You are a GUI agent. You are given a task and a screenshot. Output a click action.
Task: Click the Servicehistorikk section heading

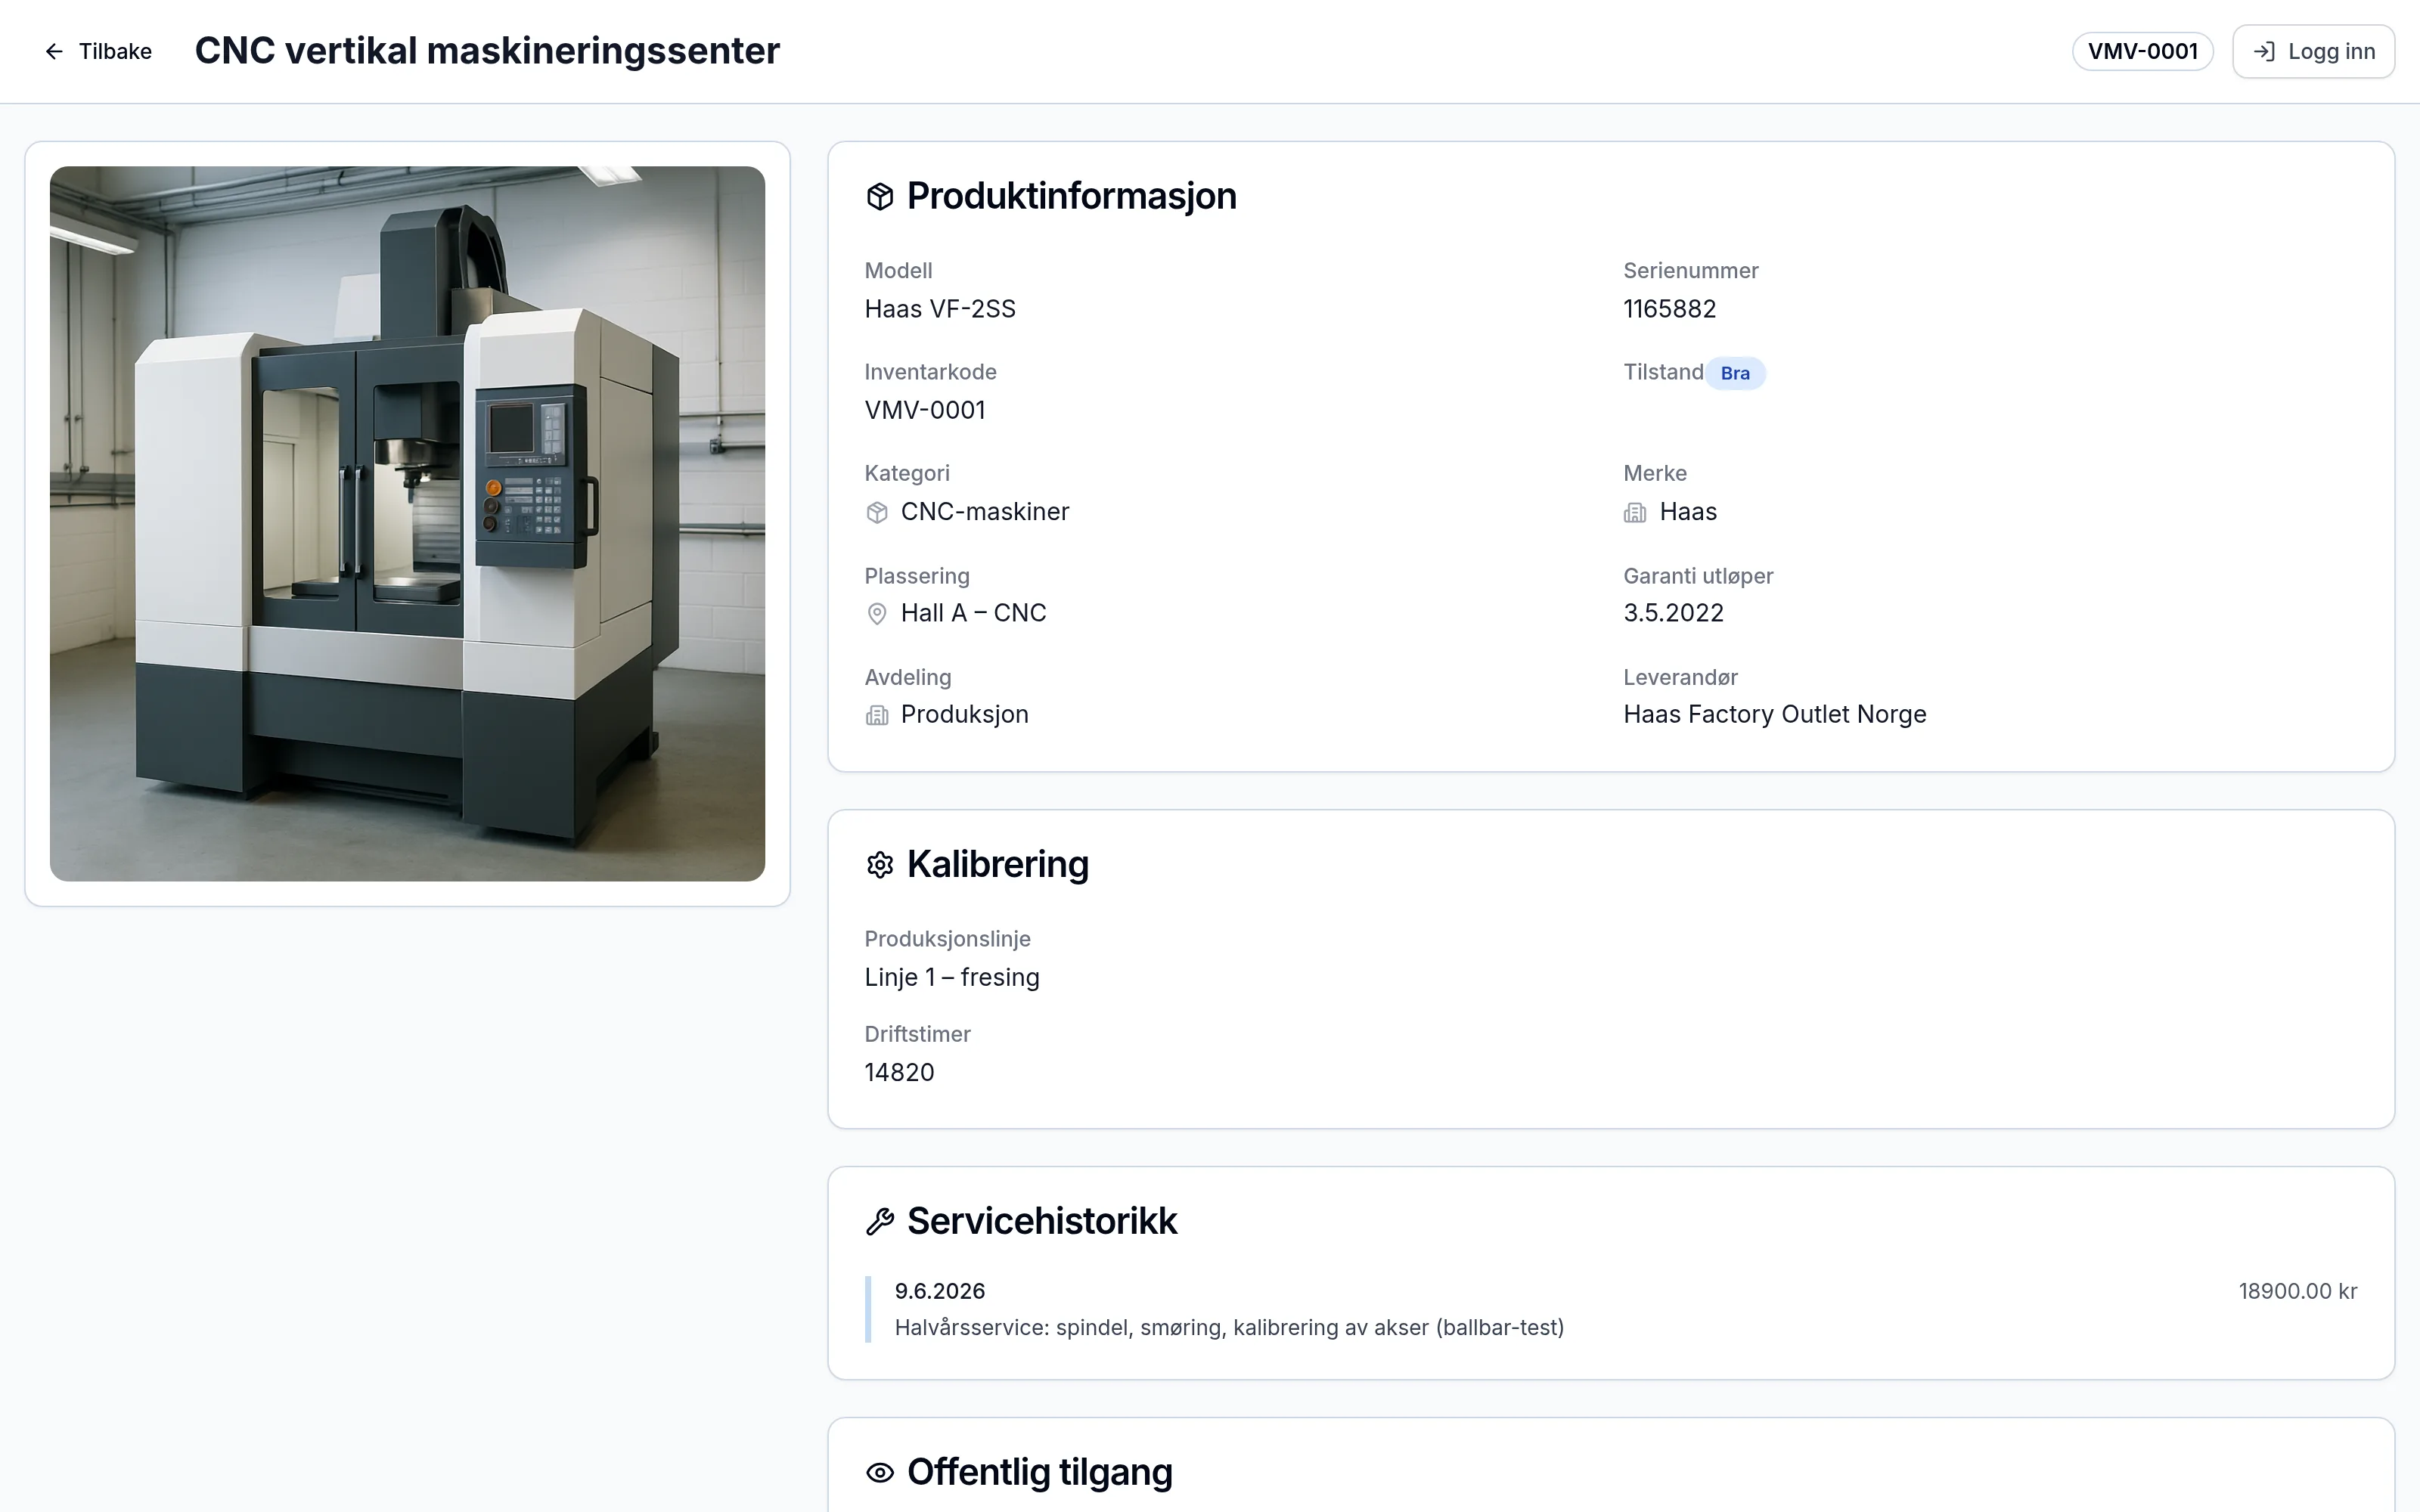coord(1041,1221)
